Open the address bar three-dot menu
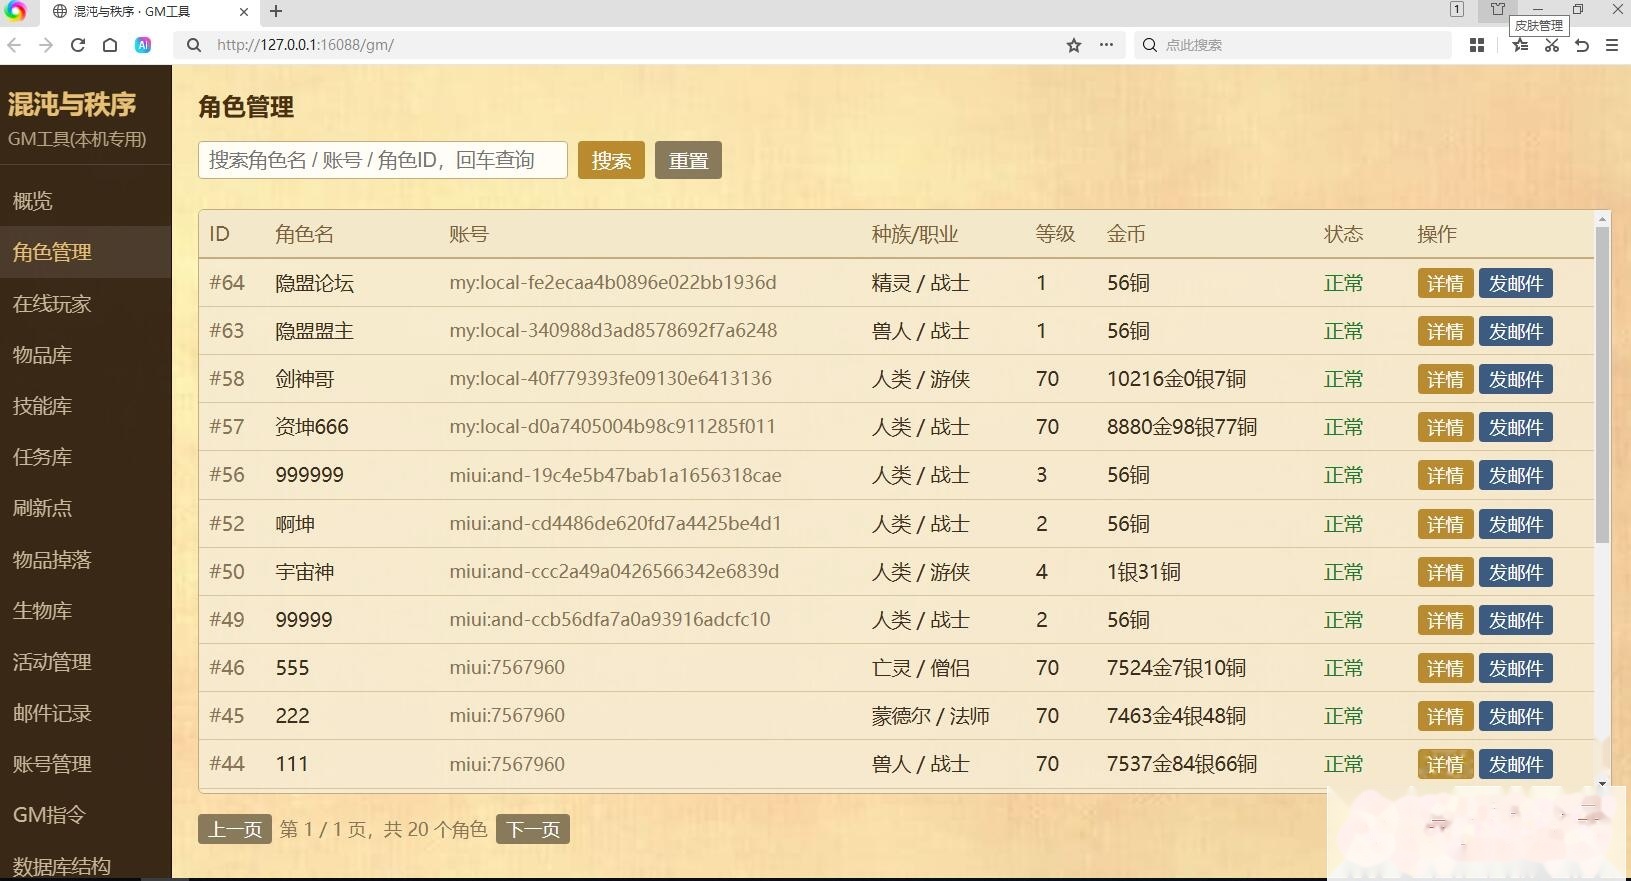Screen dimensions: 1631x881 1106,45
